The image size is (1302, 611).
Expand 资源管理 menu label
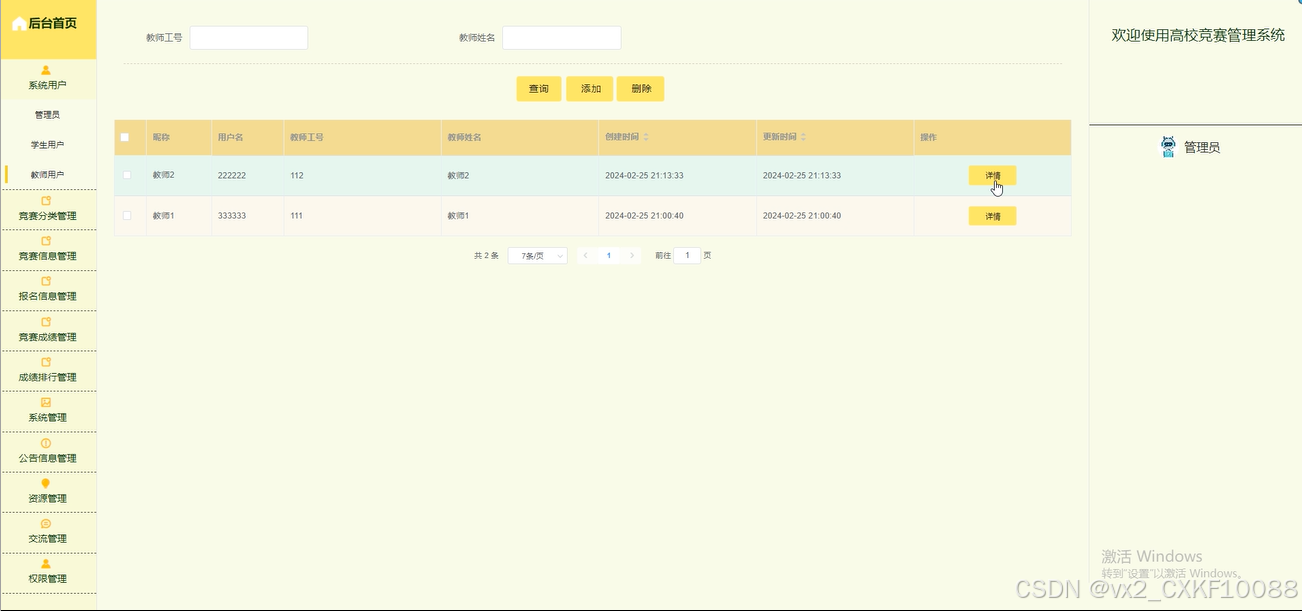47,499
